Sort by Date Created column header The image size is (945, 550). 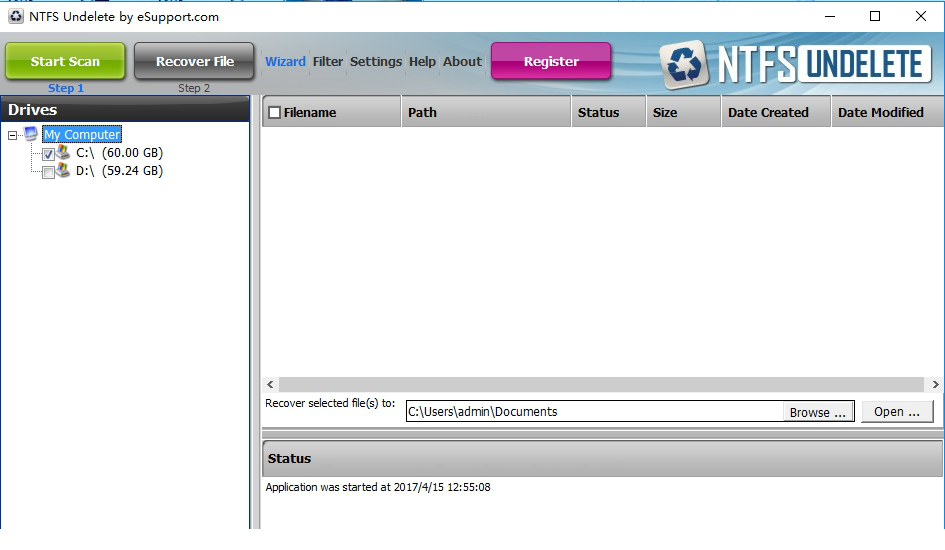coord(776,112)
